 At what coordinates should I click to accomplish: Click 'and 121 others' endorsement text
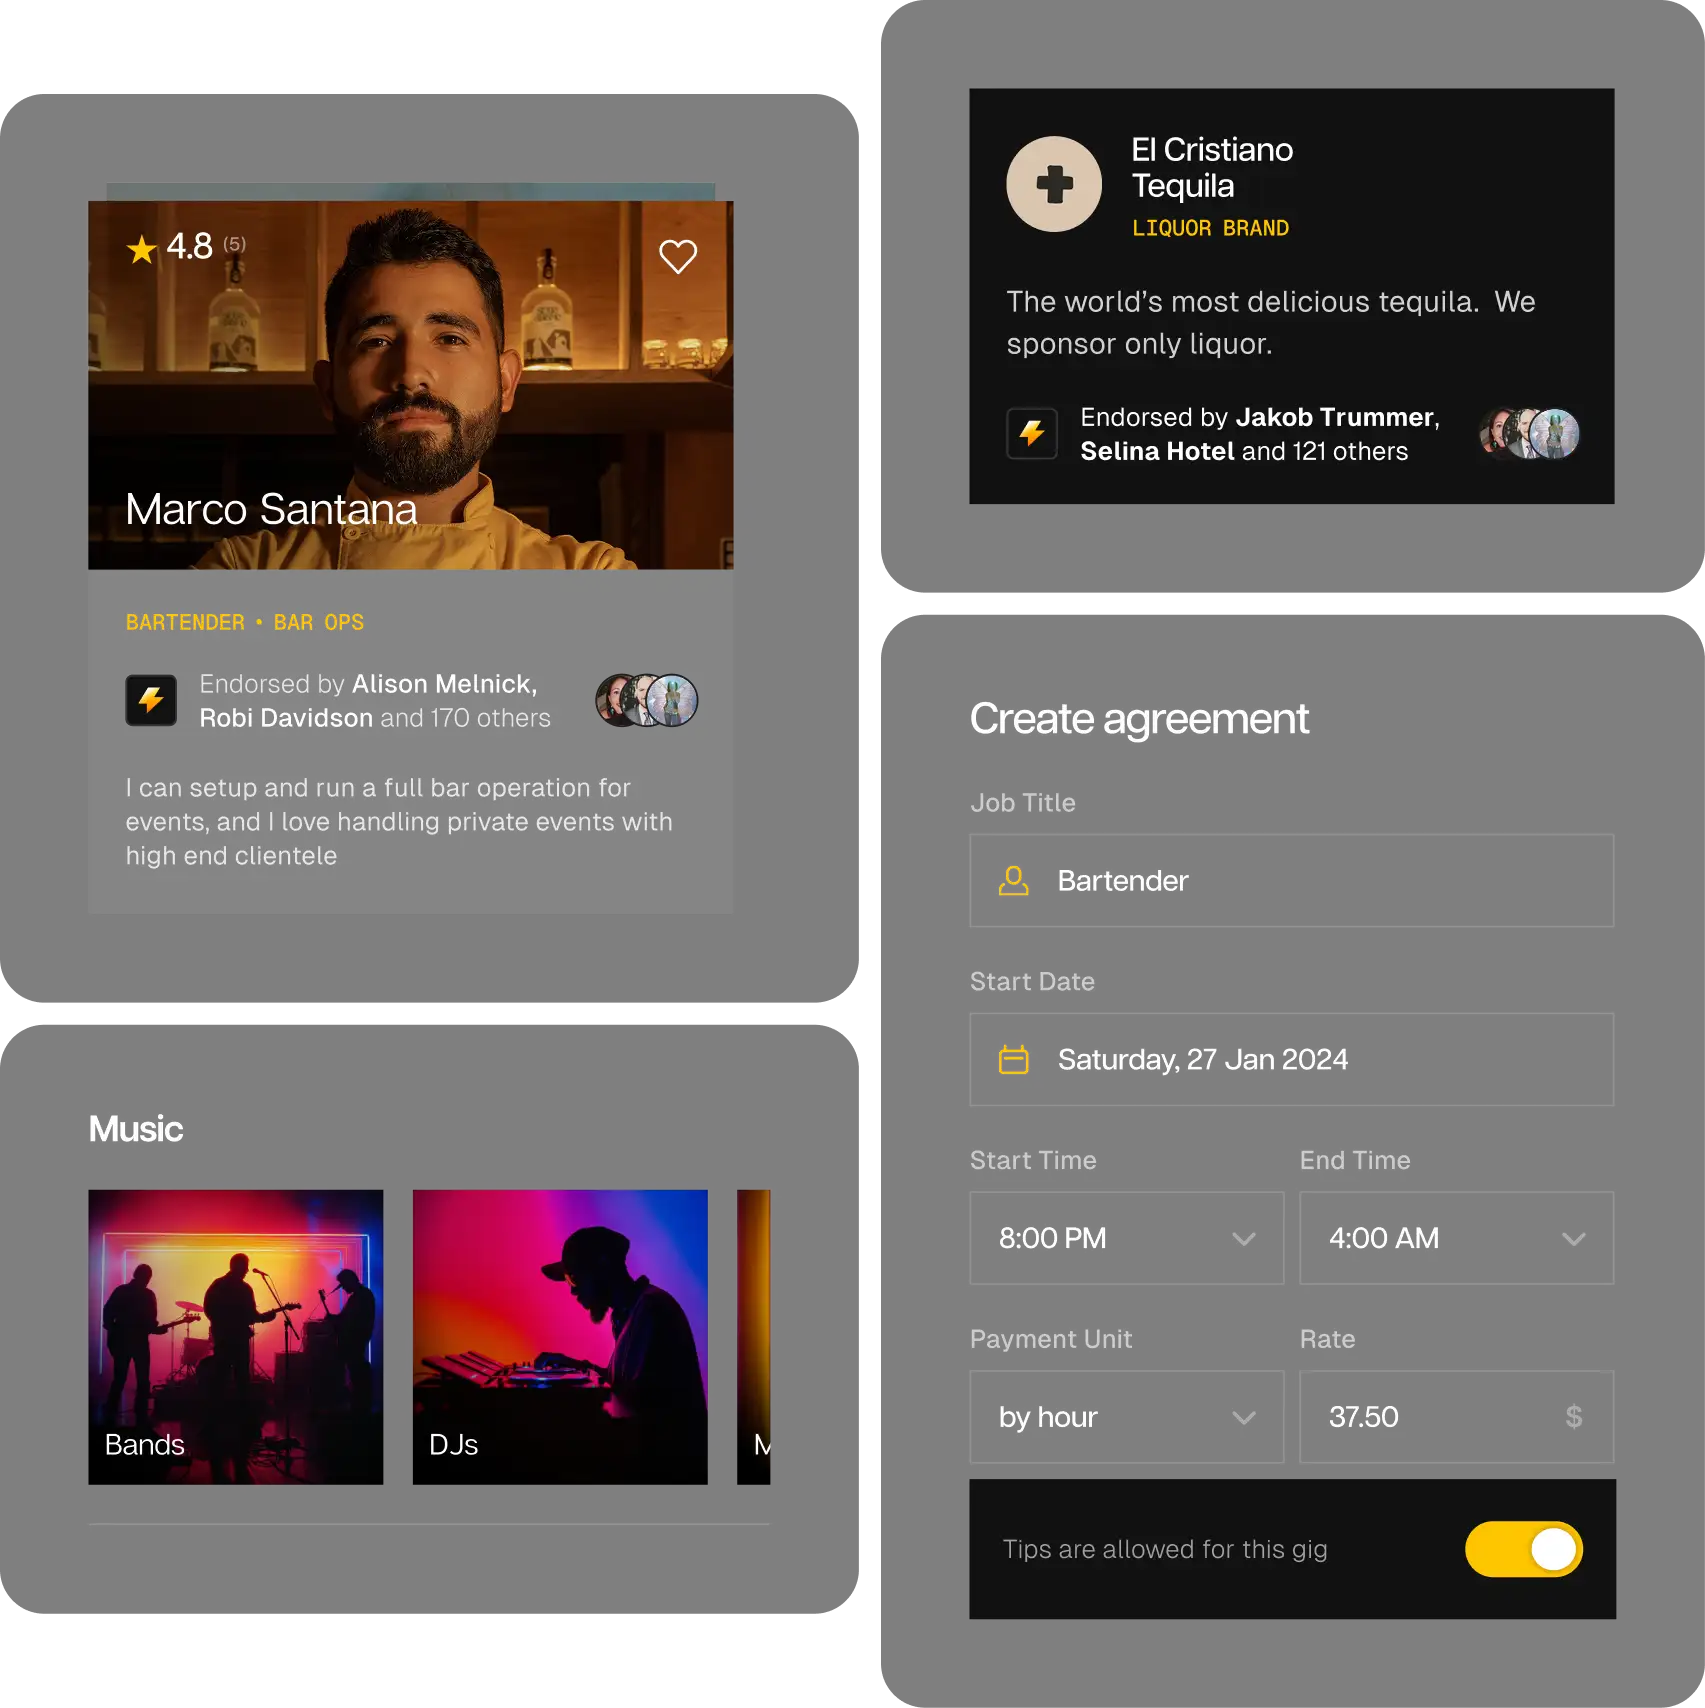pos(1325,451)
